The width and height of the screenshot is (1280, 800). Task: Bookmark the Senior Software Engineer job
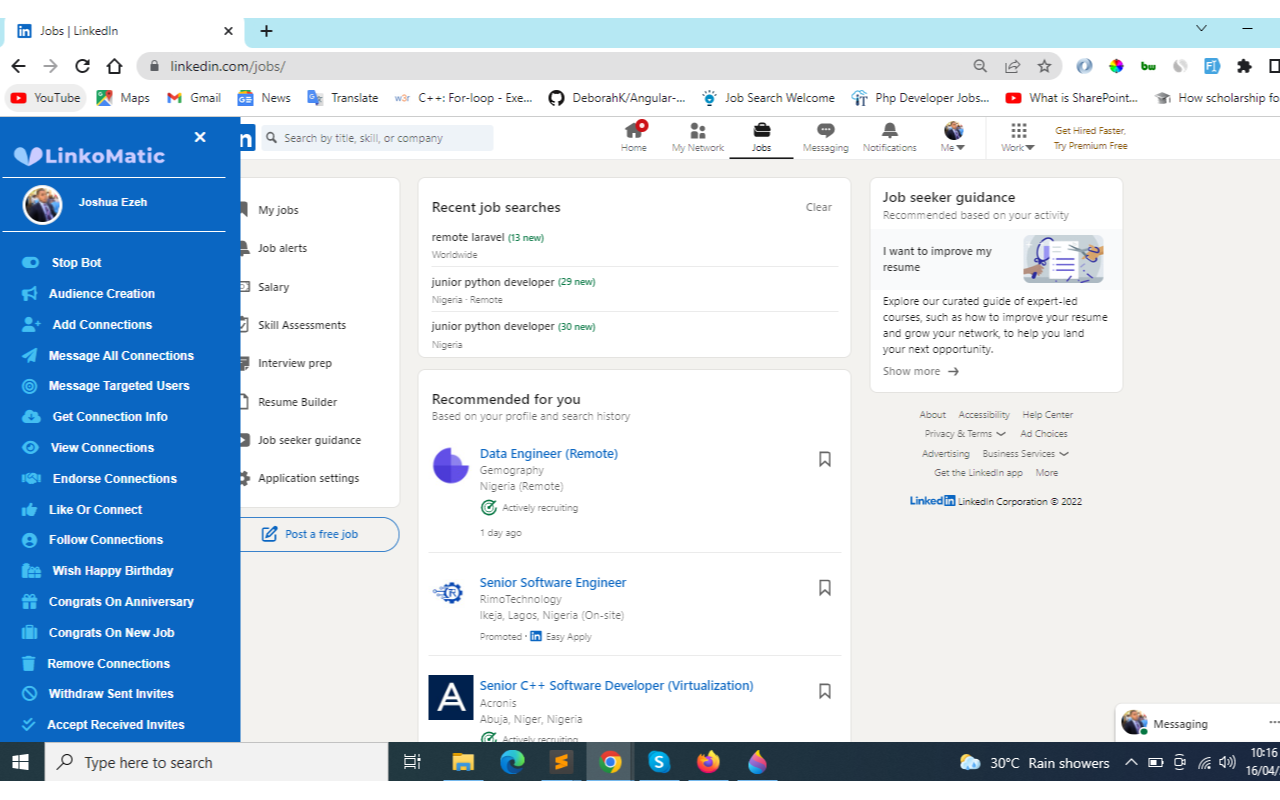[x=825, y=588]
